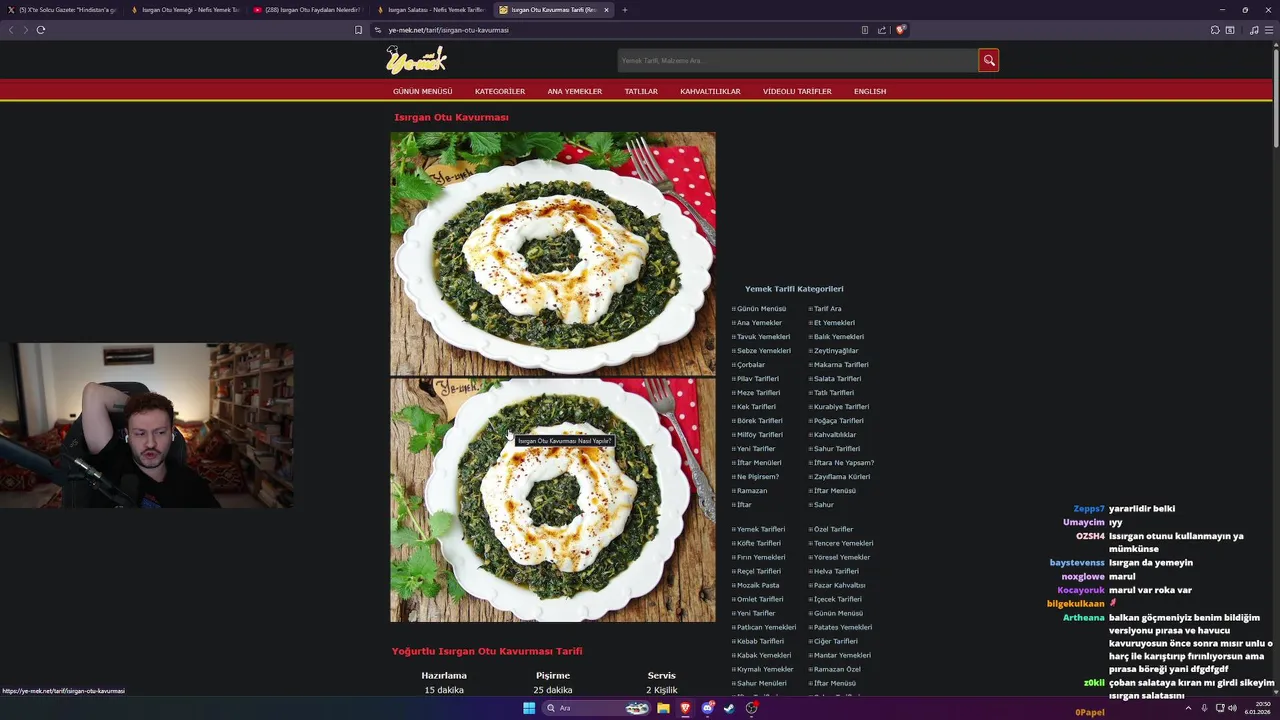The image size is (1280, 720).
Task: Open a new tab with plus button
Action: click(625, 10)
